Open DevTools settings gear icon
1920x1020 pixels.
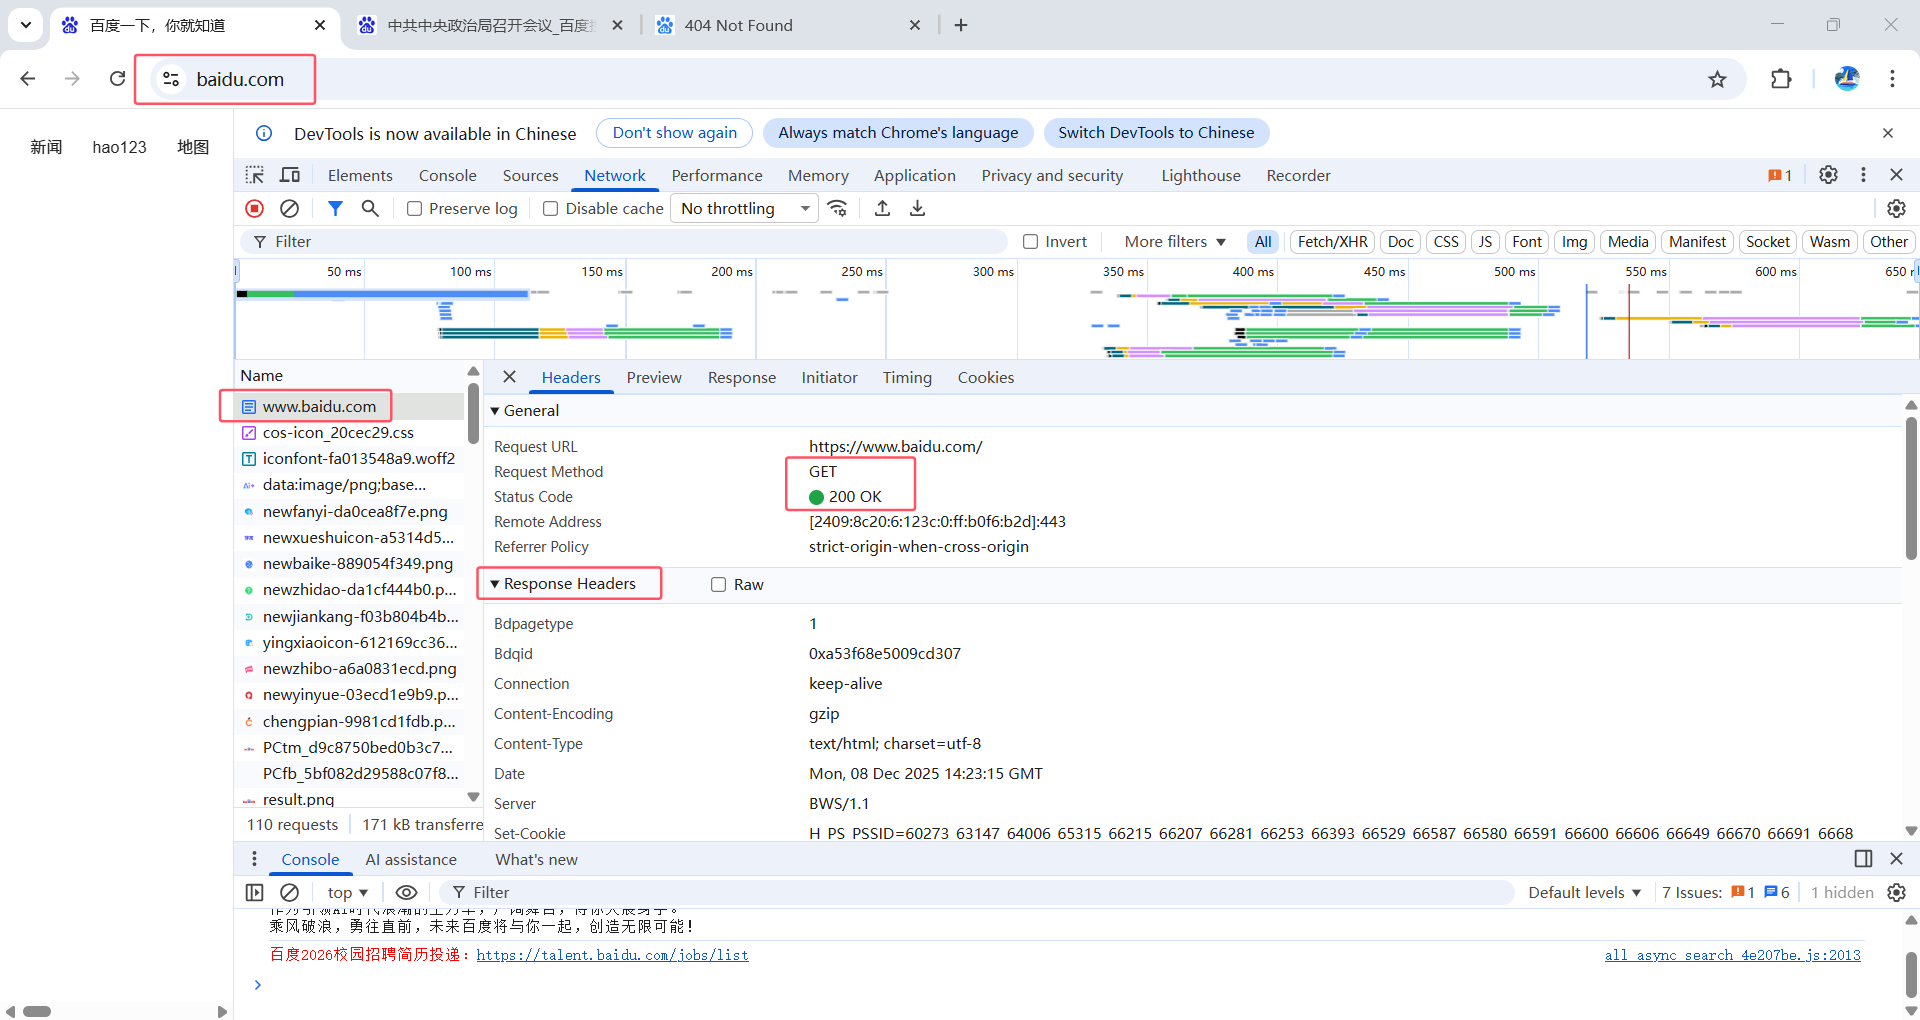[1828, 175]
